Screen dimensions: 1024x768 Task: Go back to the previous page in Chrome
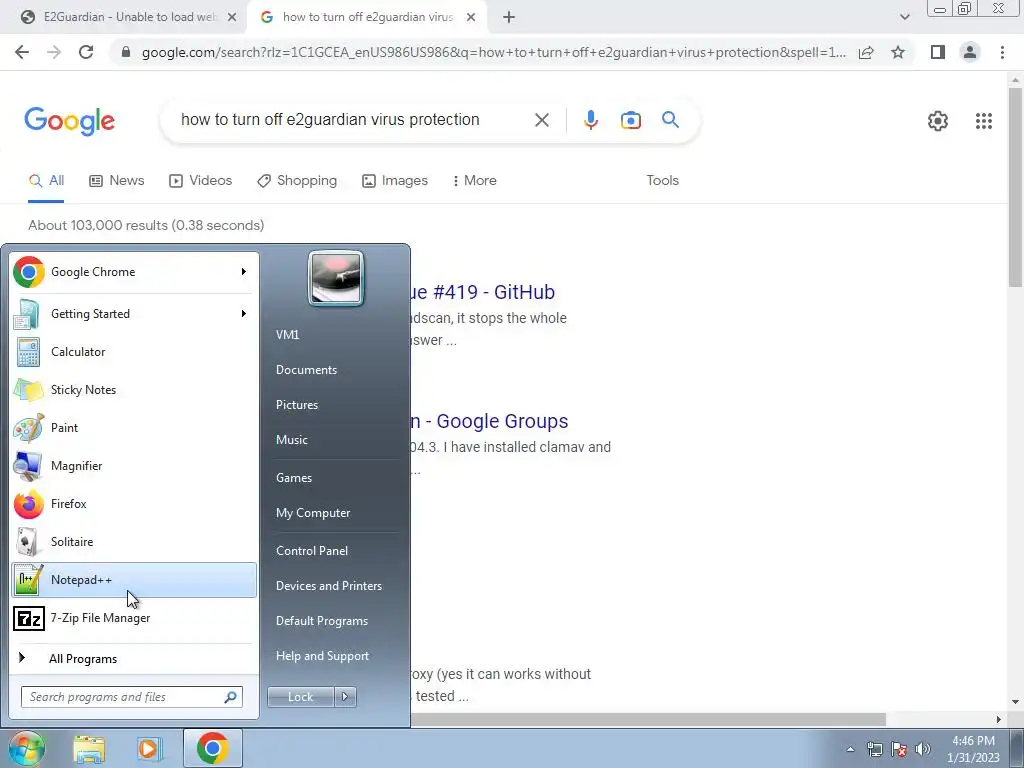(x=22, y=52)
